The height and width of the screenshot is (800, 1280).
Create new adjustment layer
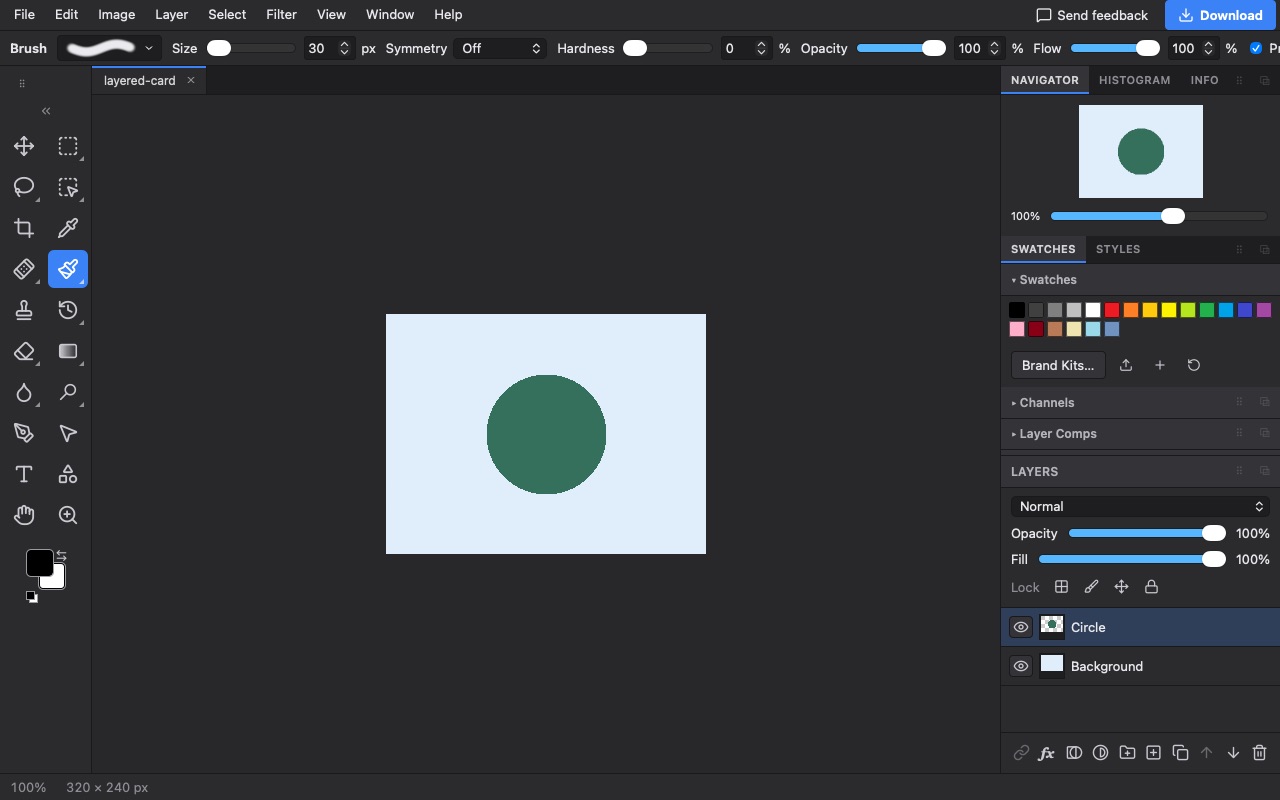click(x=1100, y=753)
